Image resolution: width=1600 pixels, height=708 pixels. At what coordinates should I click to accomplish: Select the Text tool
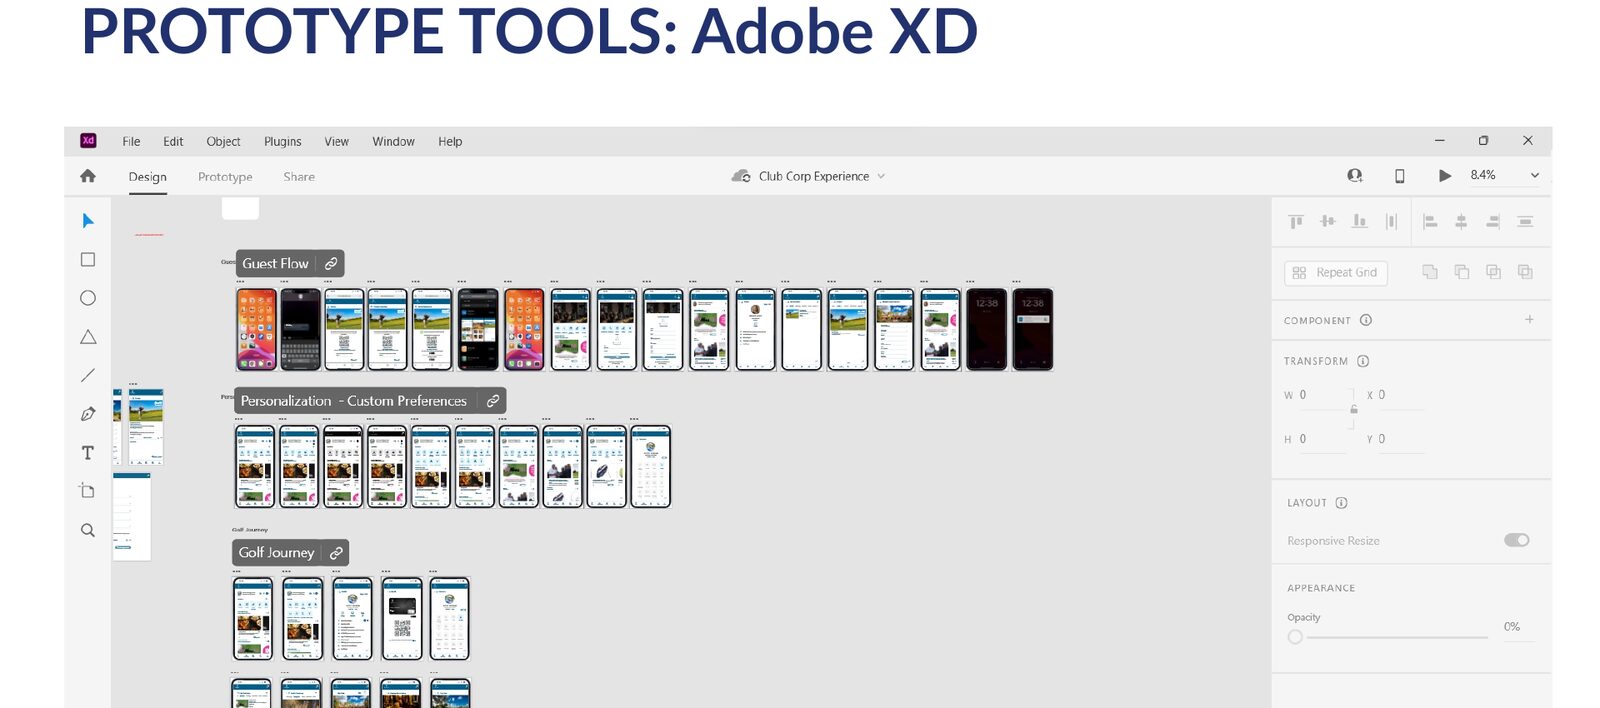[x=88, y=453]
